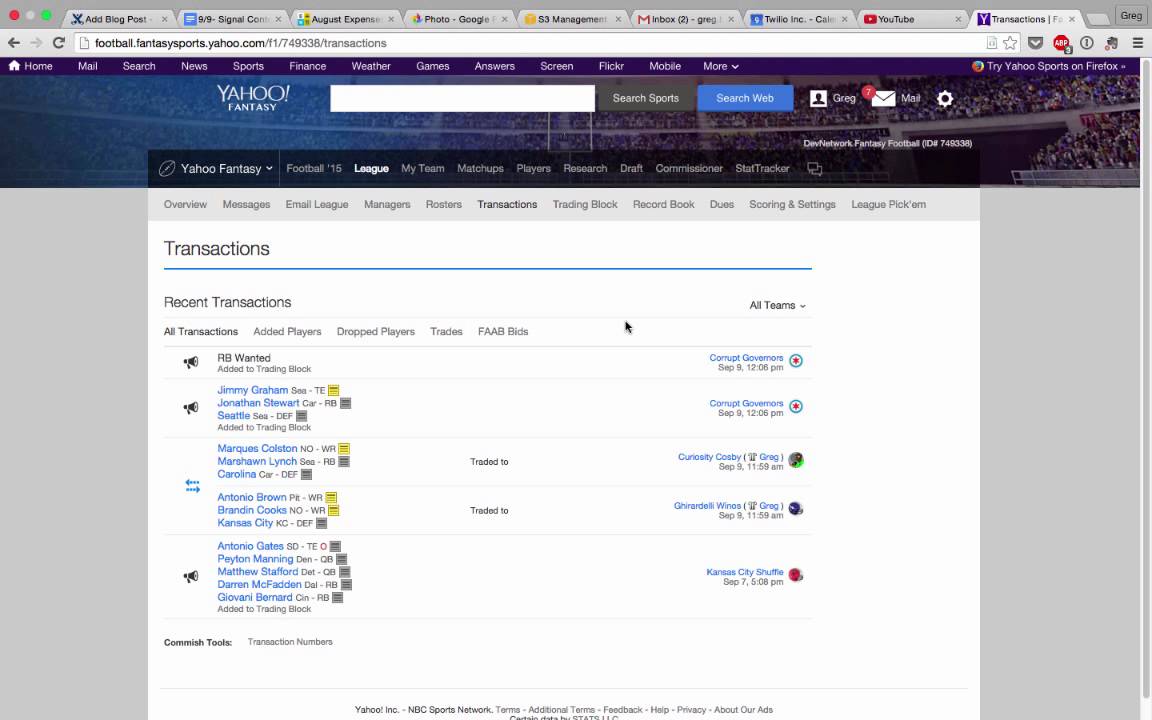Click the page reload icon
Viewport: 1152px width, 720px height.
click(x=59, y=43)
